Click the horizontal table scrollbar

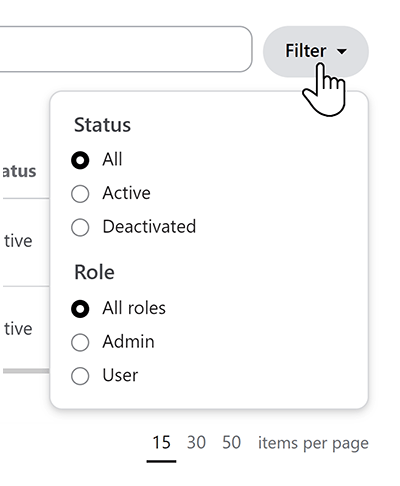tap(26, 371)
